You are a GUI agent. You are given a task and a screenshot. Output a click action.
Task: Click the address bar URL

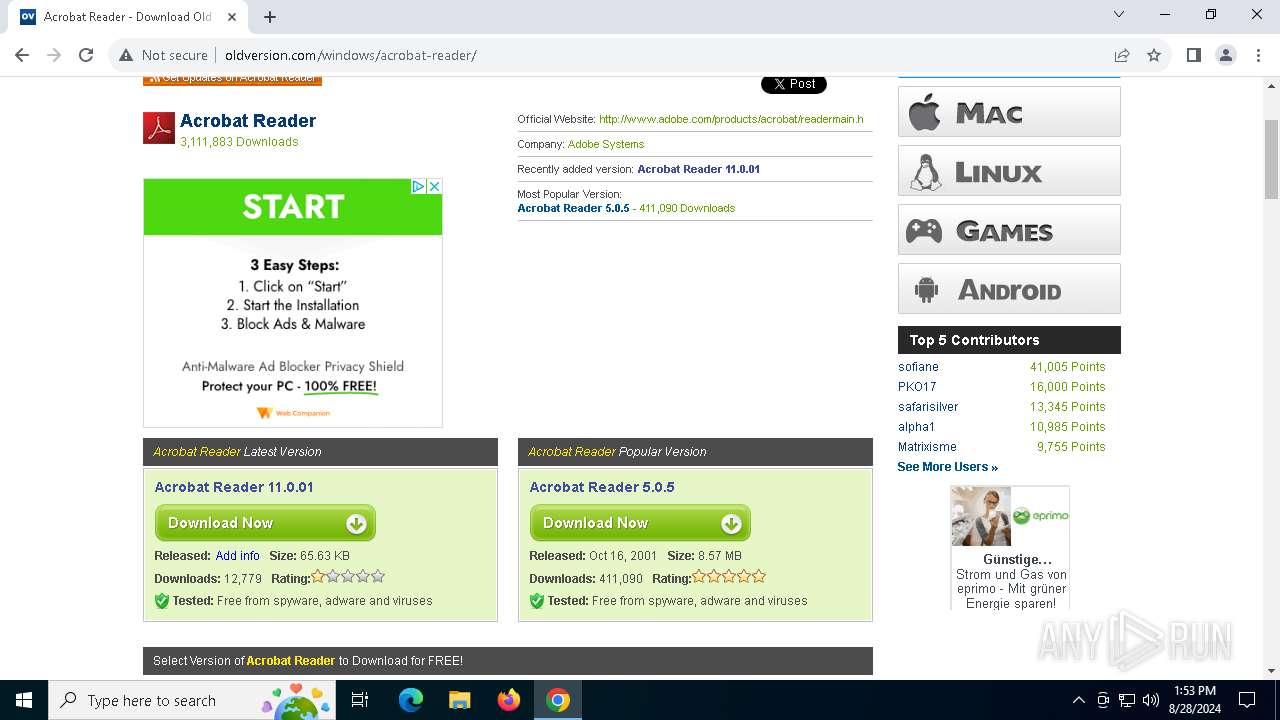[x=351, y=55]
